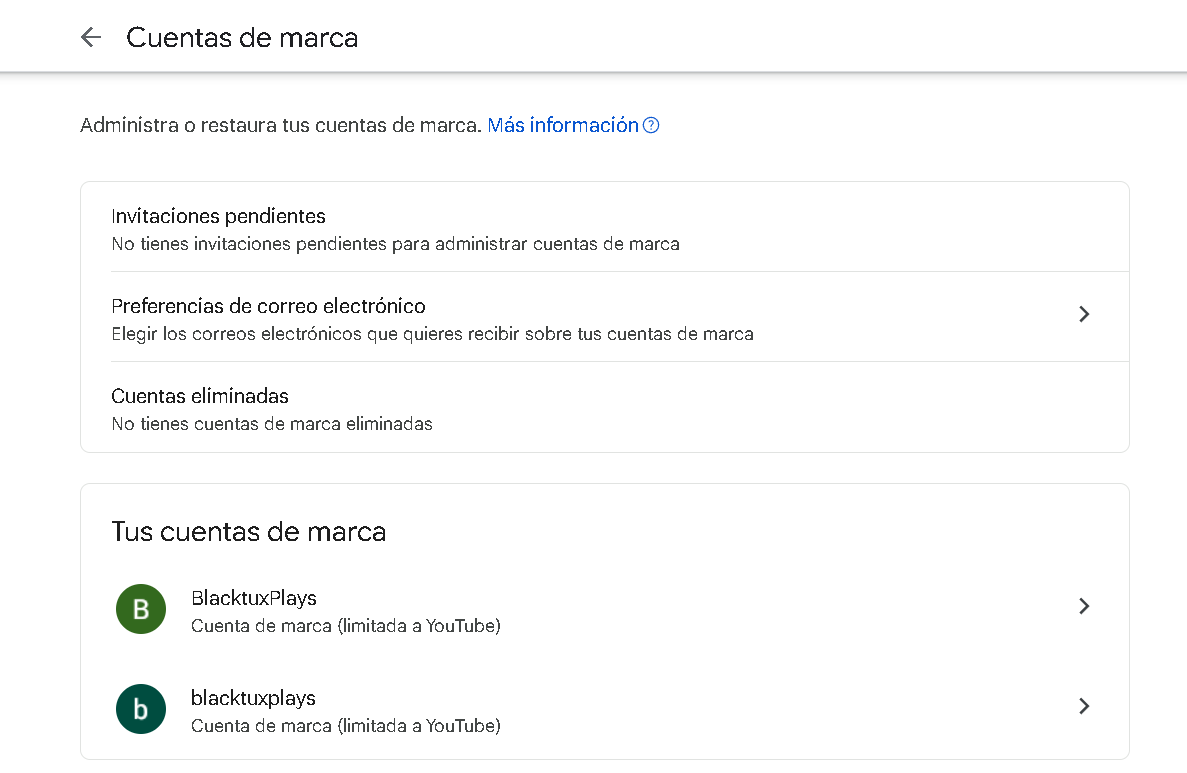This screenshot has width=1187, height=773.
Task: Click the Tus cuentas de marca heading
Action: pyautogui.click(x=248, y=531)
